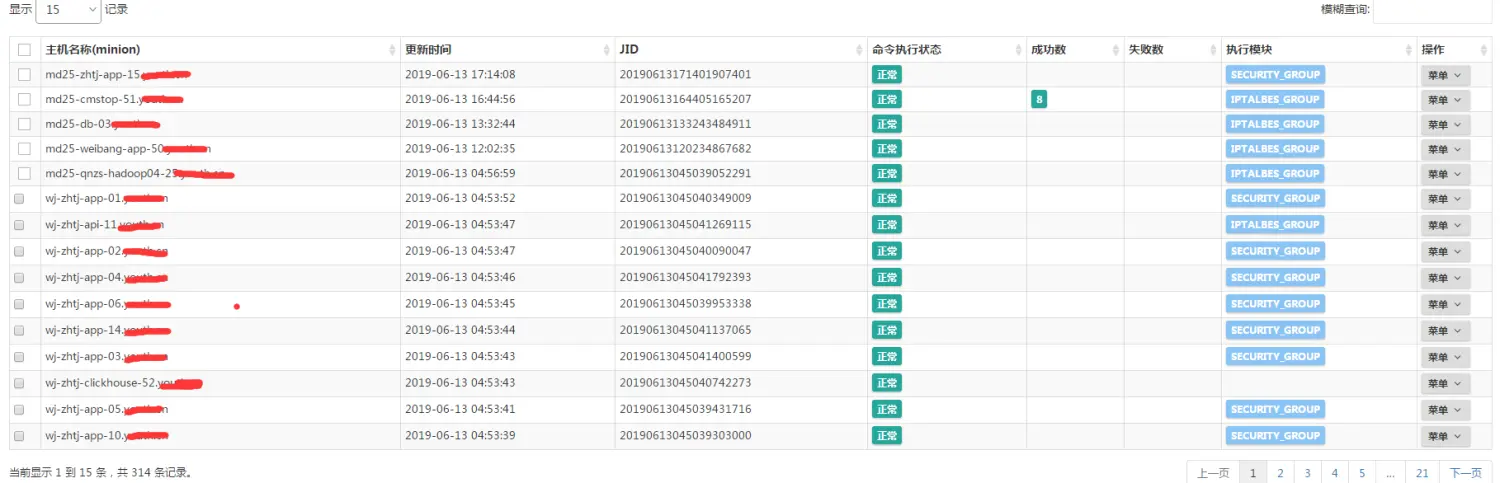
Task: Click JID 20190613045039303000
Action: coord(685,436)
